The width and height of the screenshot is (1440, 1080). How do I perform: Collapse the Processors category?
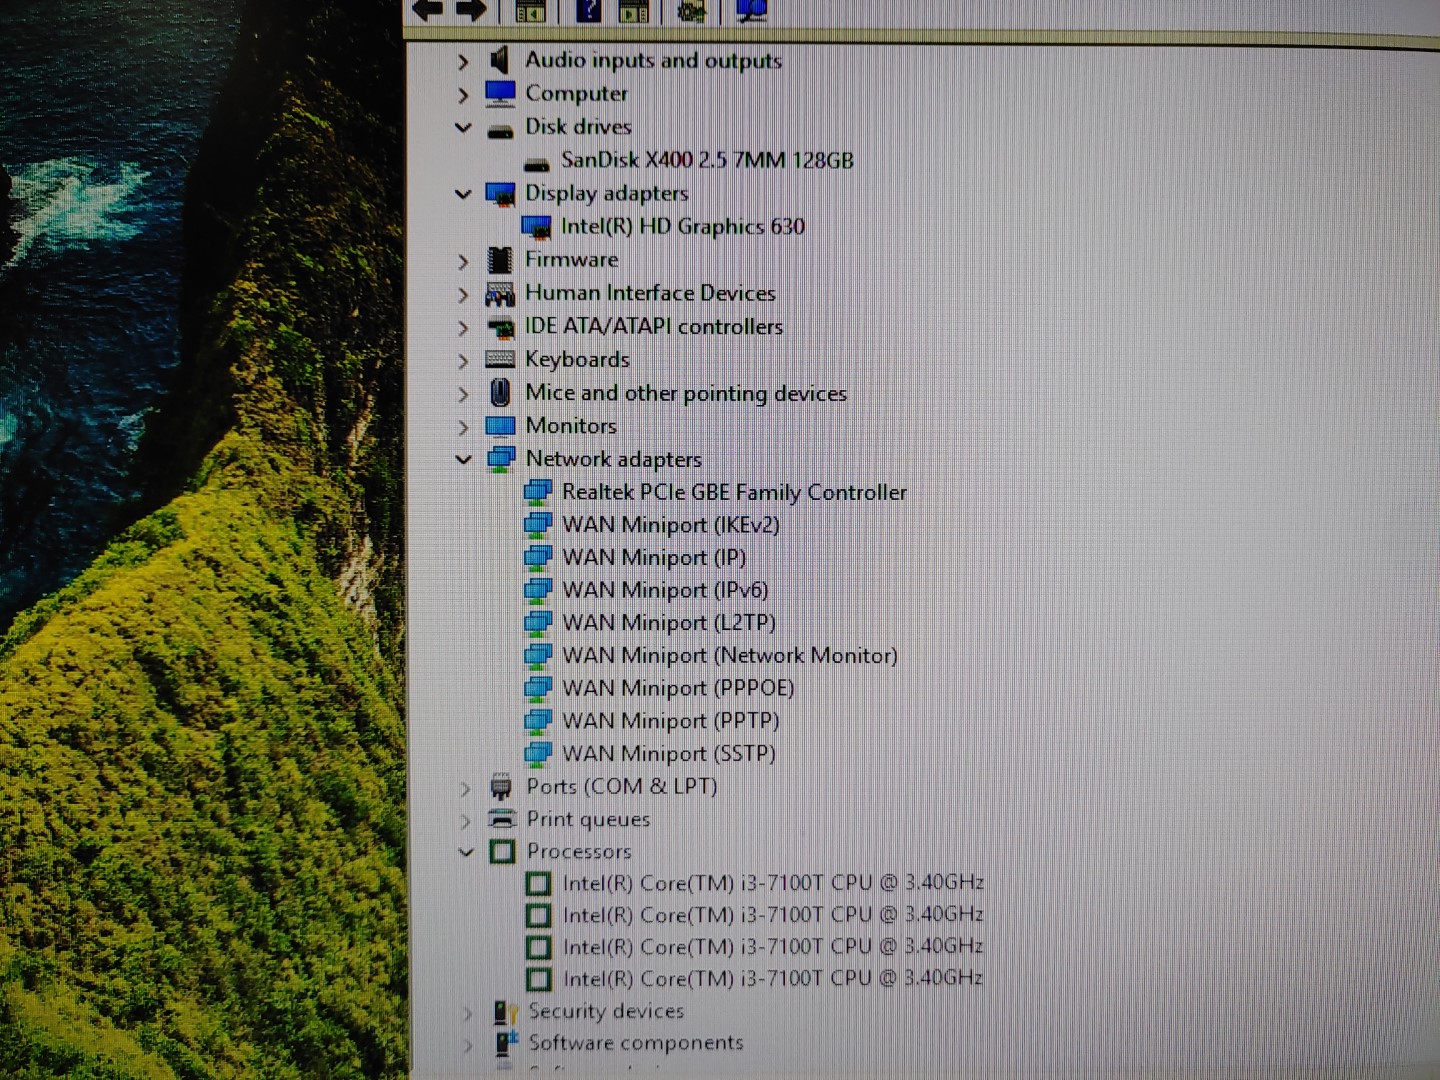(466, 852)
